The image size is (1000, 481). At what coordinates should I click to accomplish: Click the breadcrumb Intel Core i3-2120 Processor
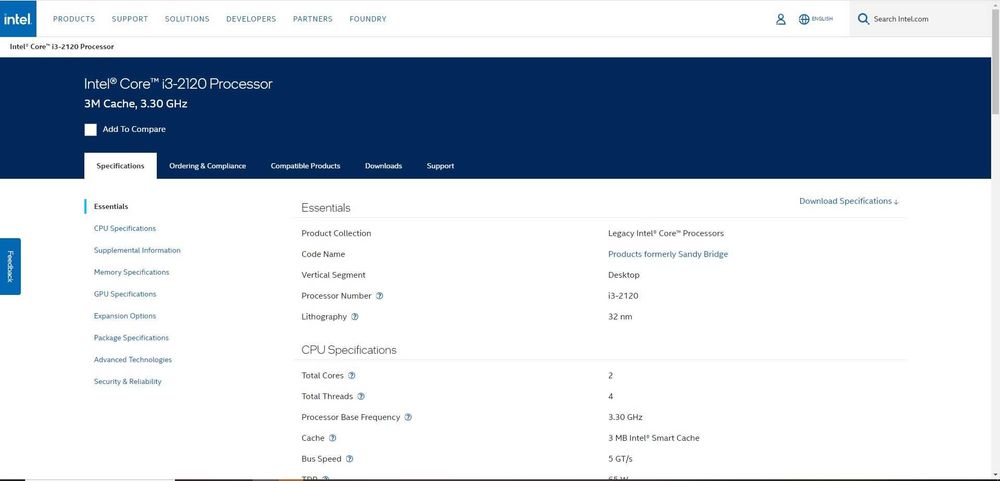tap(62, 47)
